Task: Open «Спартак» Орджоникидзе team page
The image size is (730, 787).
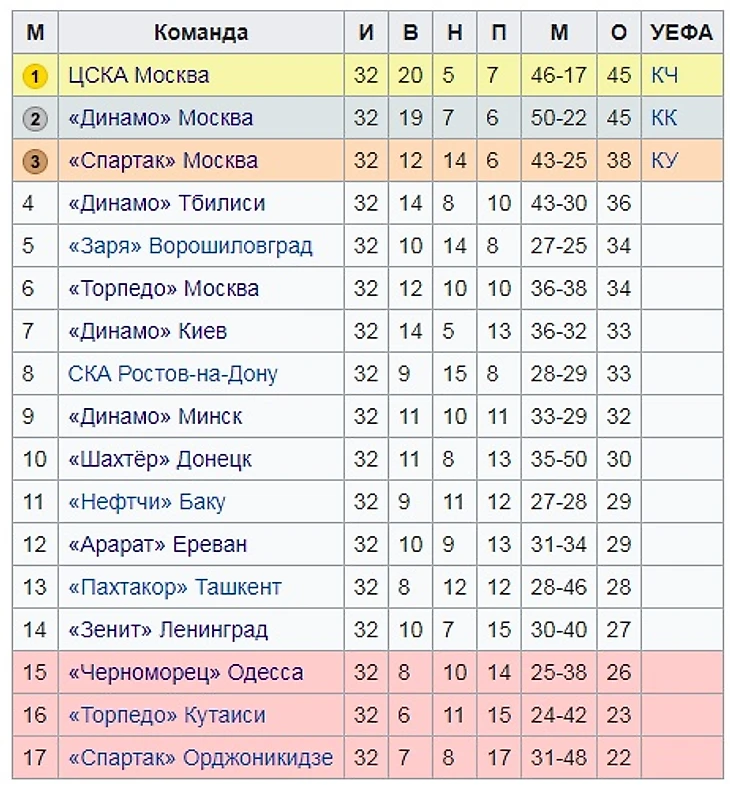Action: [x=200, y=758]
